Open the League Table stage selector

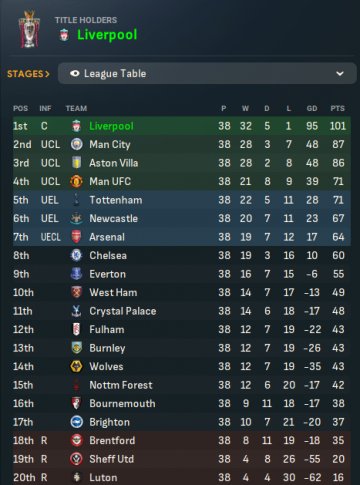coord(207,73)
